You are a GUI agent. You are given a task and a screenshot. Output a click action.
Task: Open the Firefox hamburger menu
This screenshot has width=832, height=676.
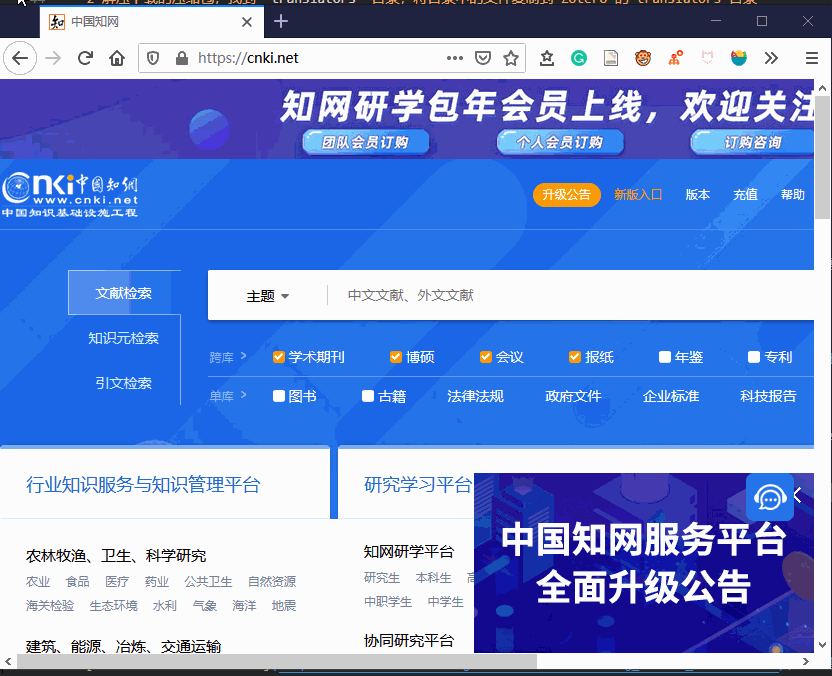coord(811,58)
